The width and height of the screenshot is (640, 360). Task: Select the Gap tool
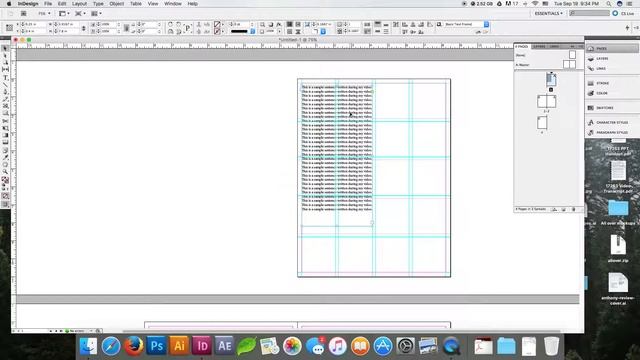coord(5,70)
